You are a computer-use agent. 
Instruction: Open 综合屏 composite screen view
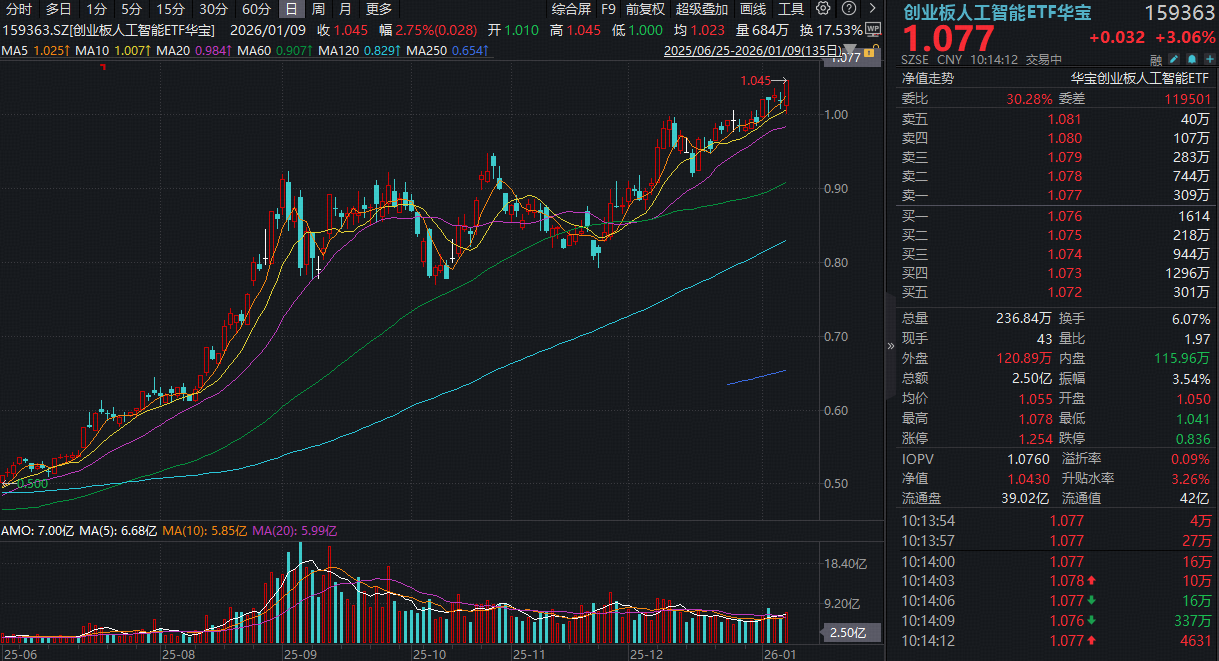572,10
